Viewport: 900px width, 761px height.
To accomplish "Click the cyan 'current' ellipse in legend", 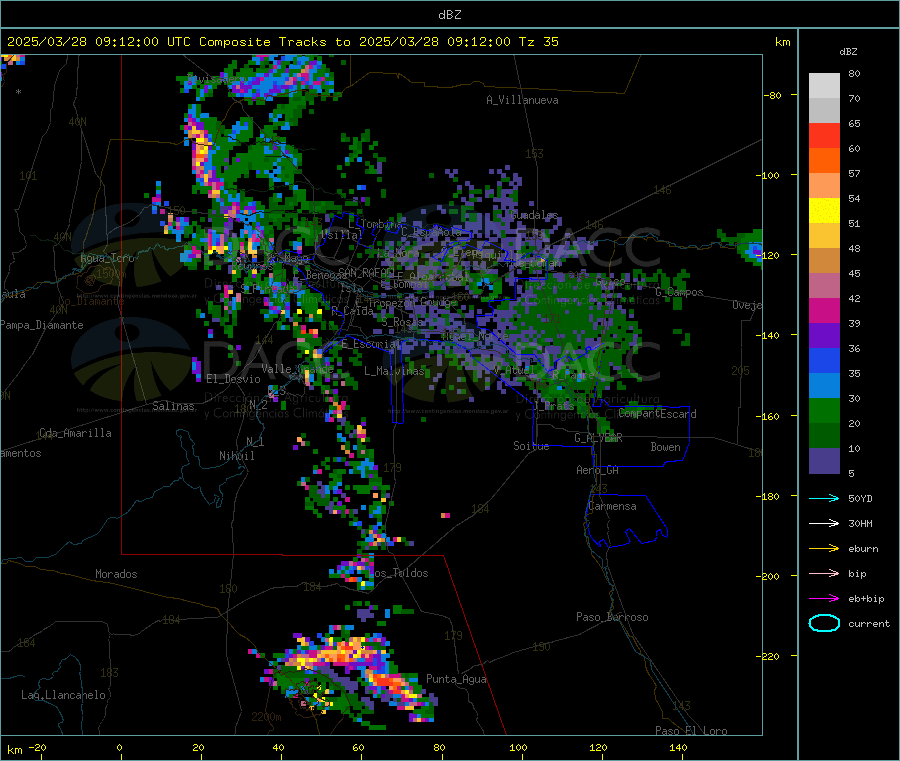I will tap(824, 623).
